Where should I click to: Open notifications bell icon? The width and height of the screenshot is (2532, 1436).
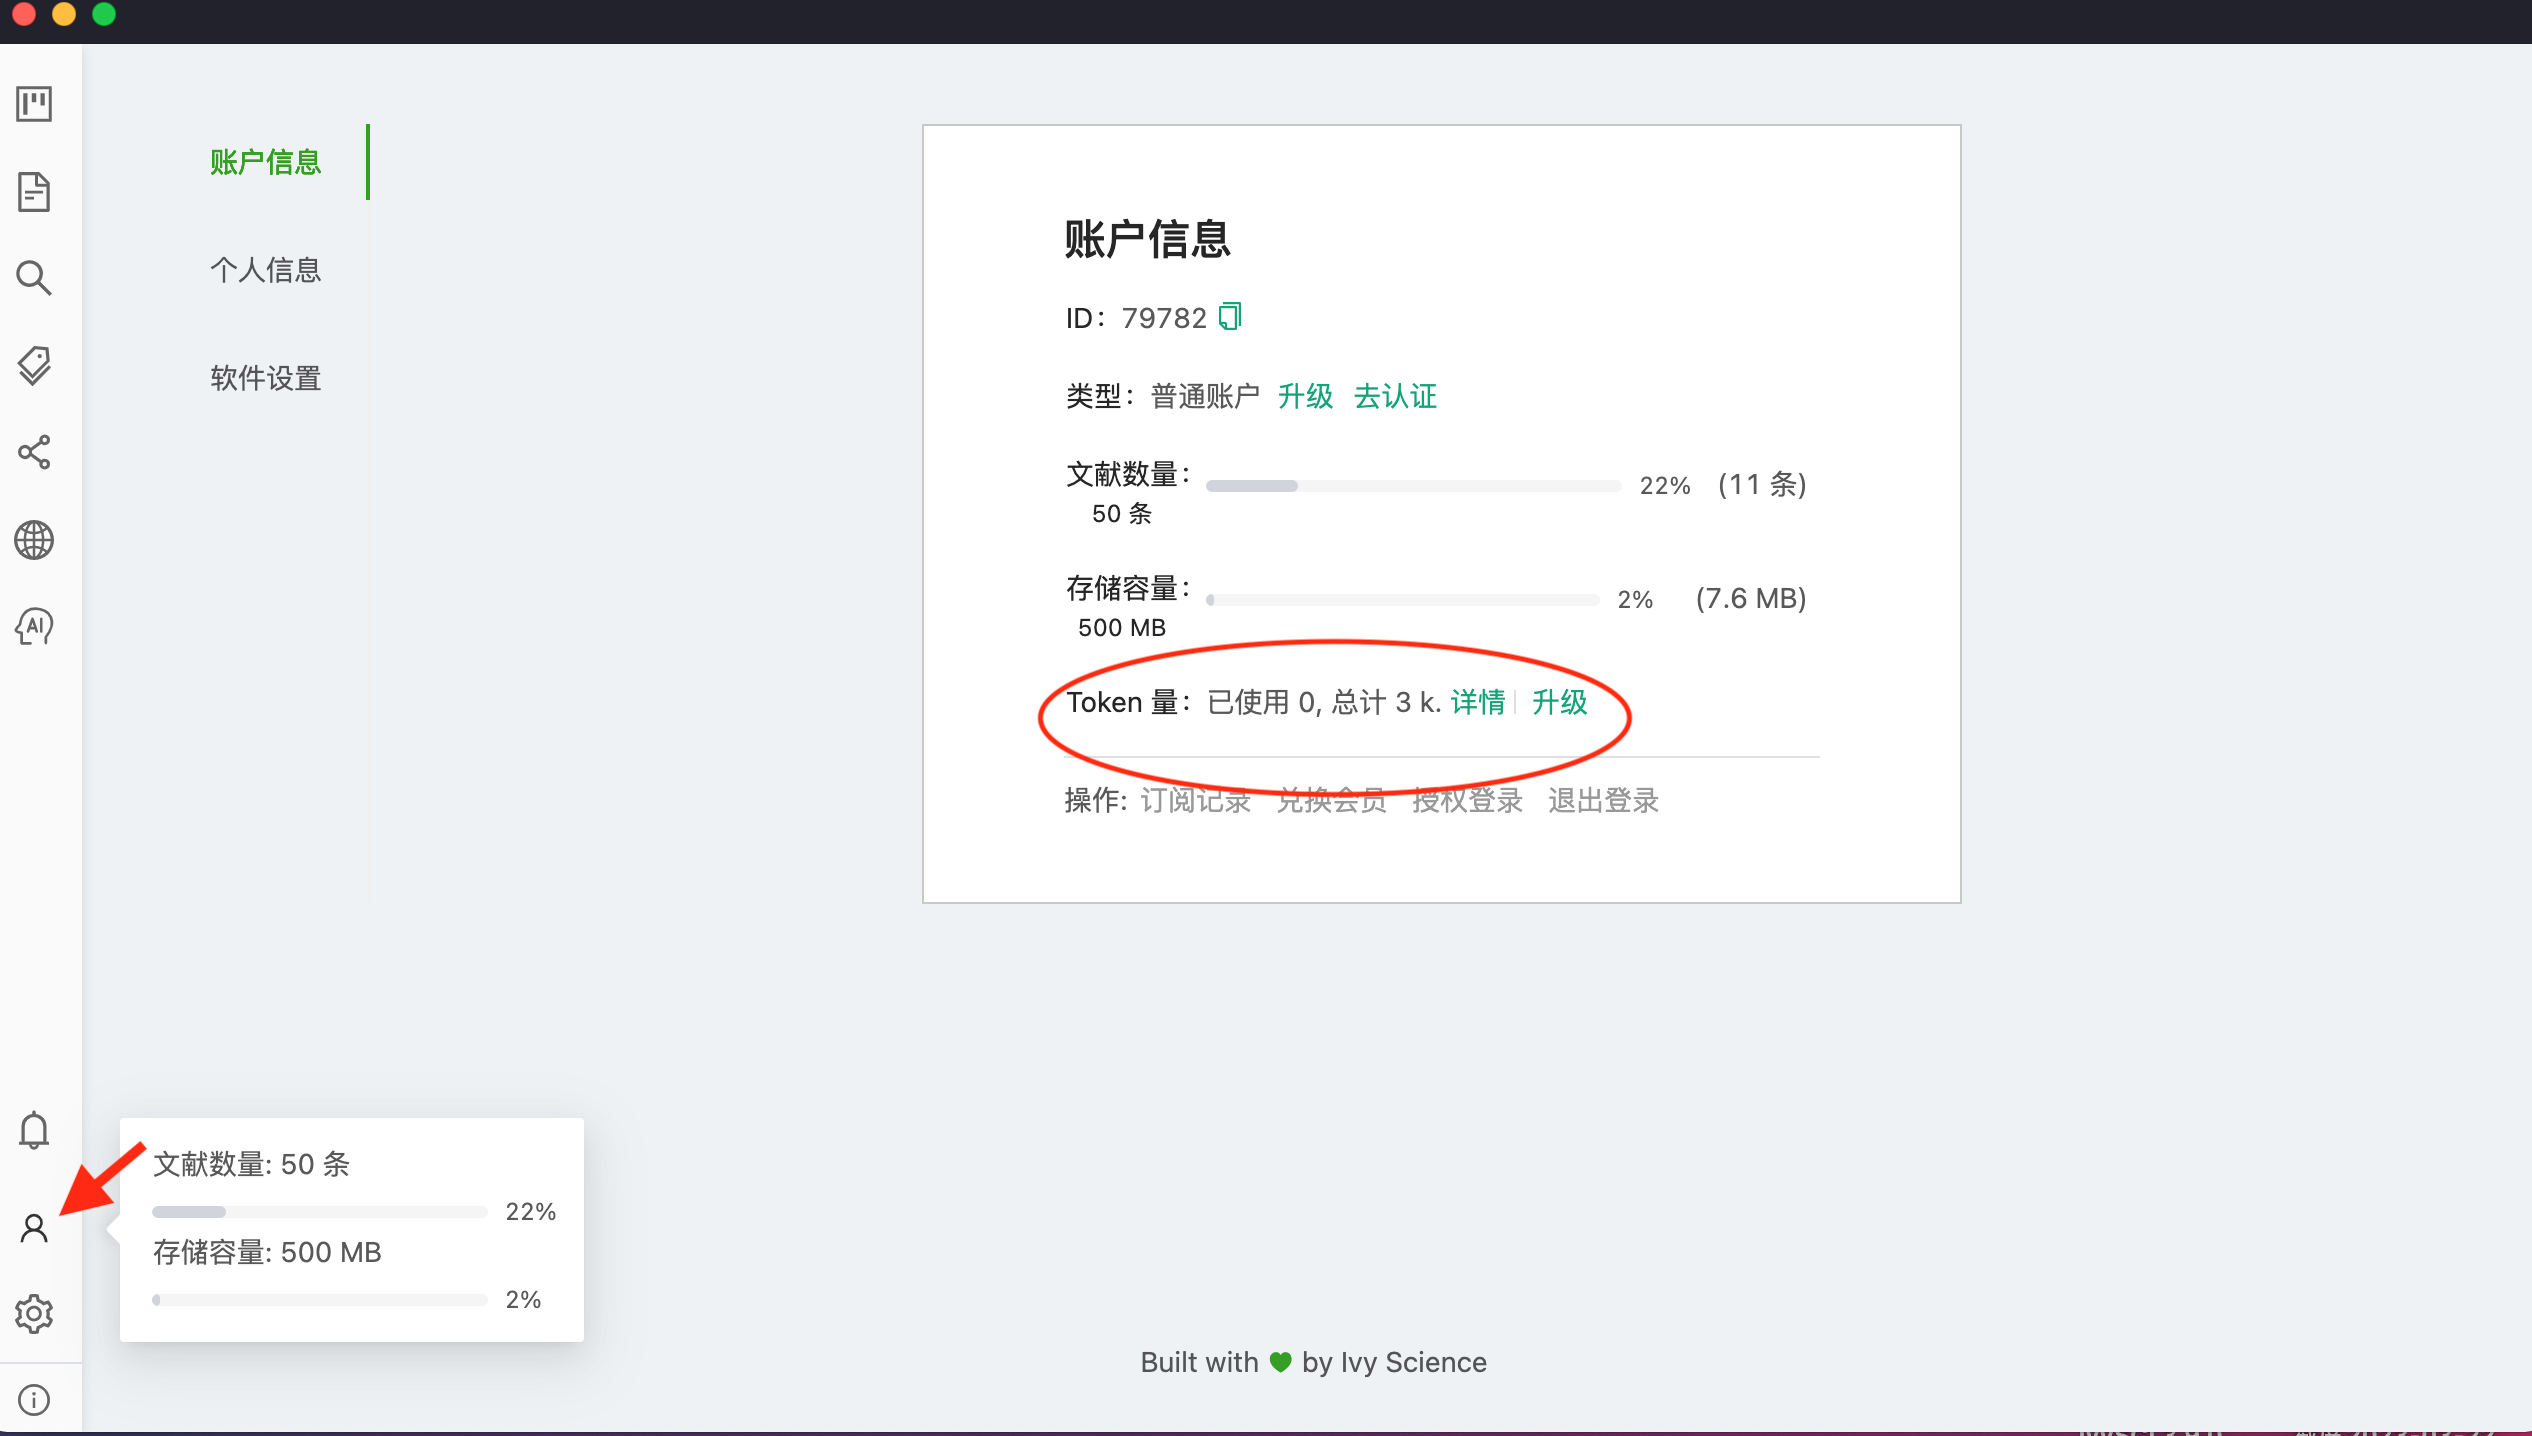(x=34, y=1130)
